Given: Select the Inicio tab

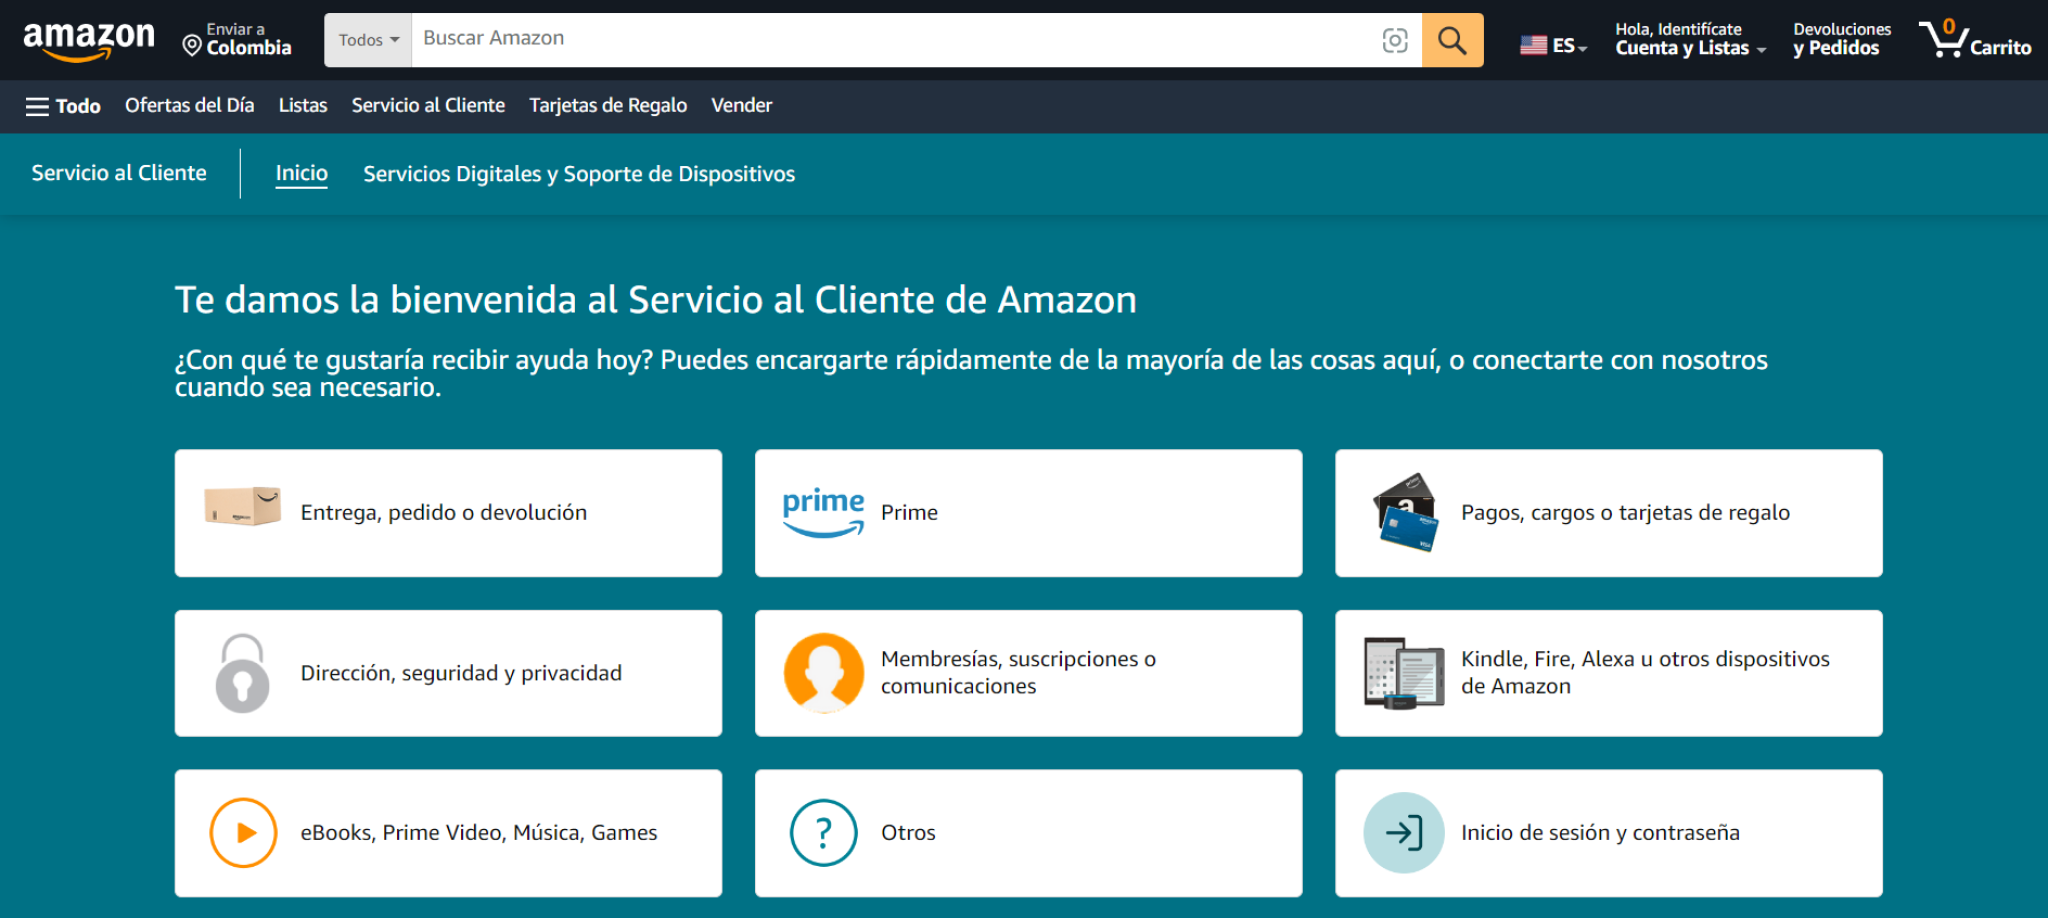Looking at the screenshot, I should [301, 174].
